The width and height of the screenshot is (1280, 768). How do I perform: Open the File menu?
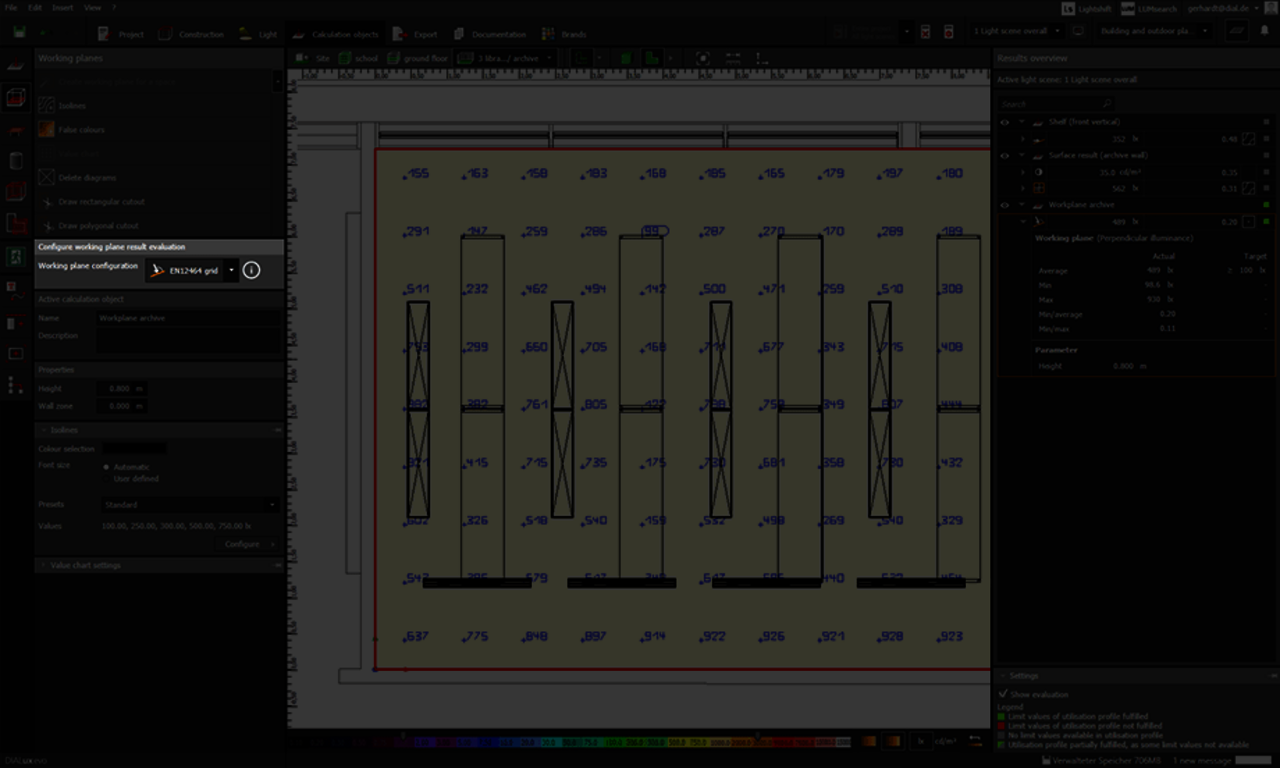[11, 8]
